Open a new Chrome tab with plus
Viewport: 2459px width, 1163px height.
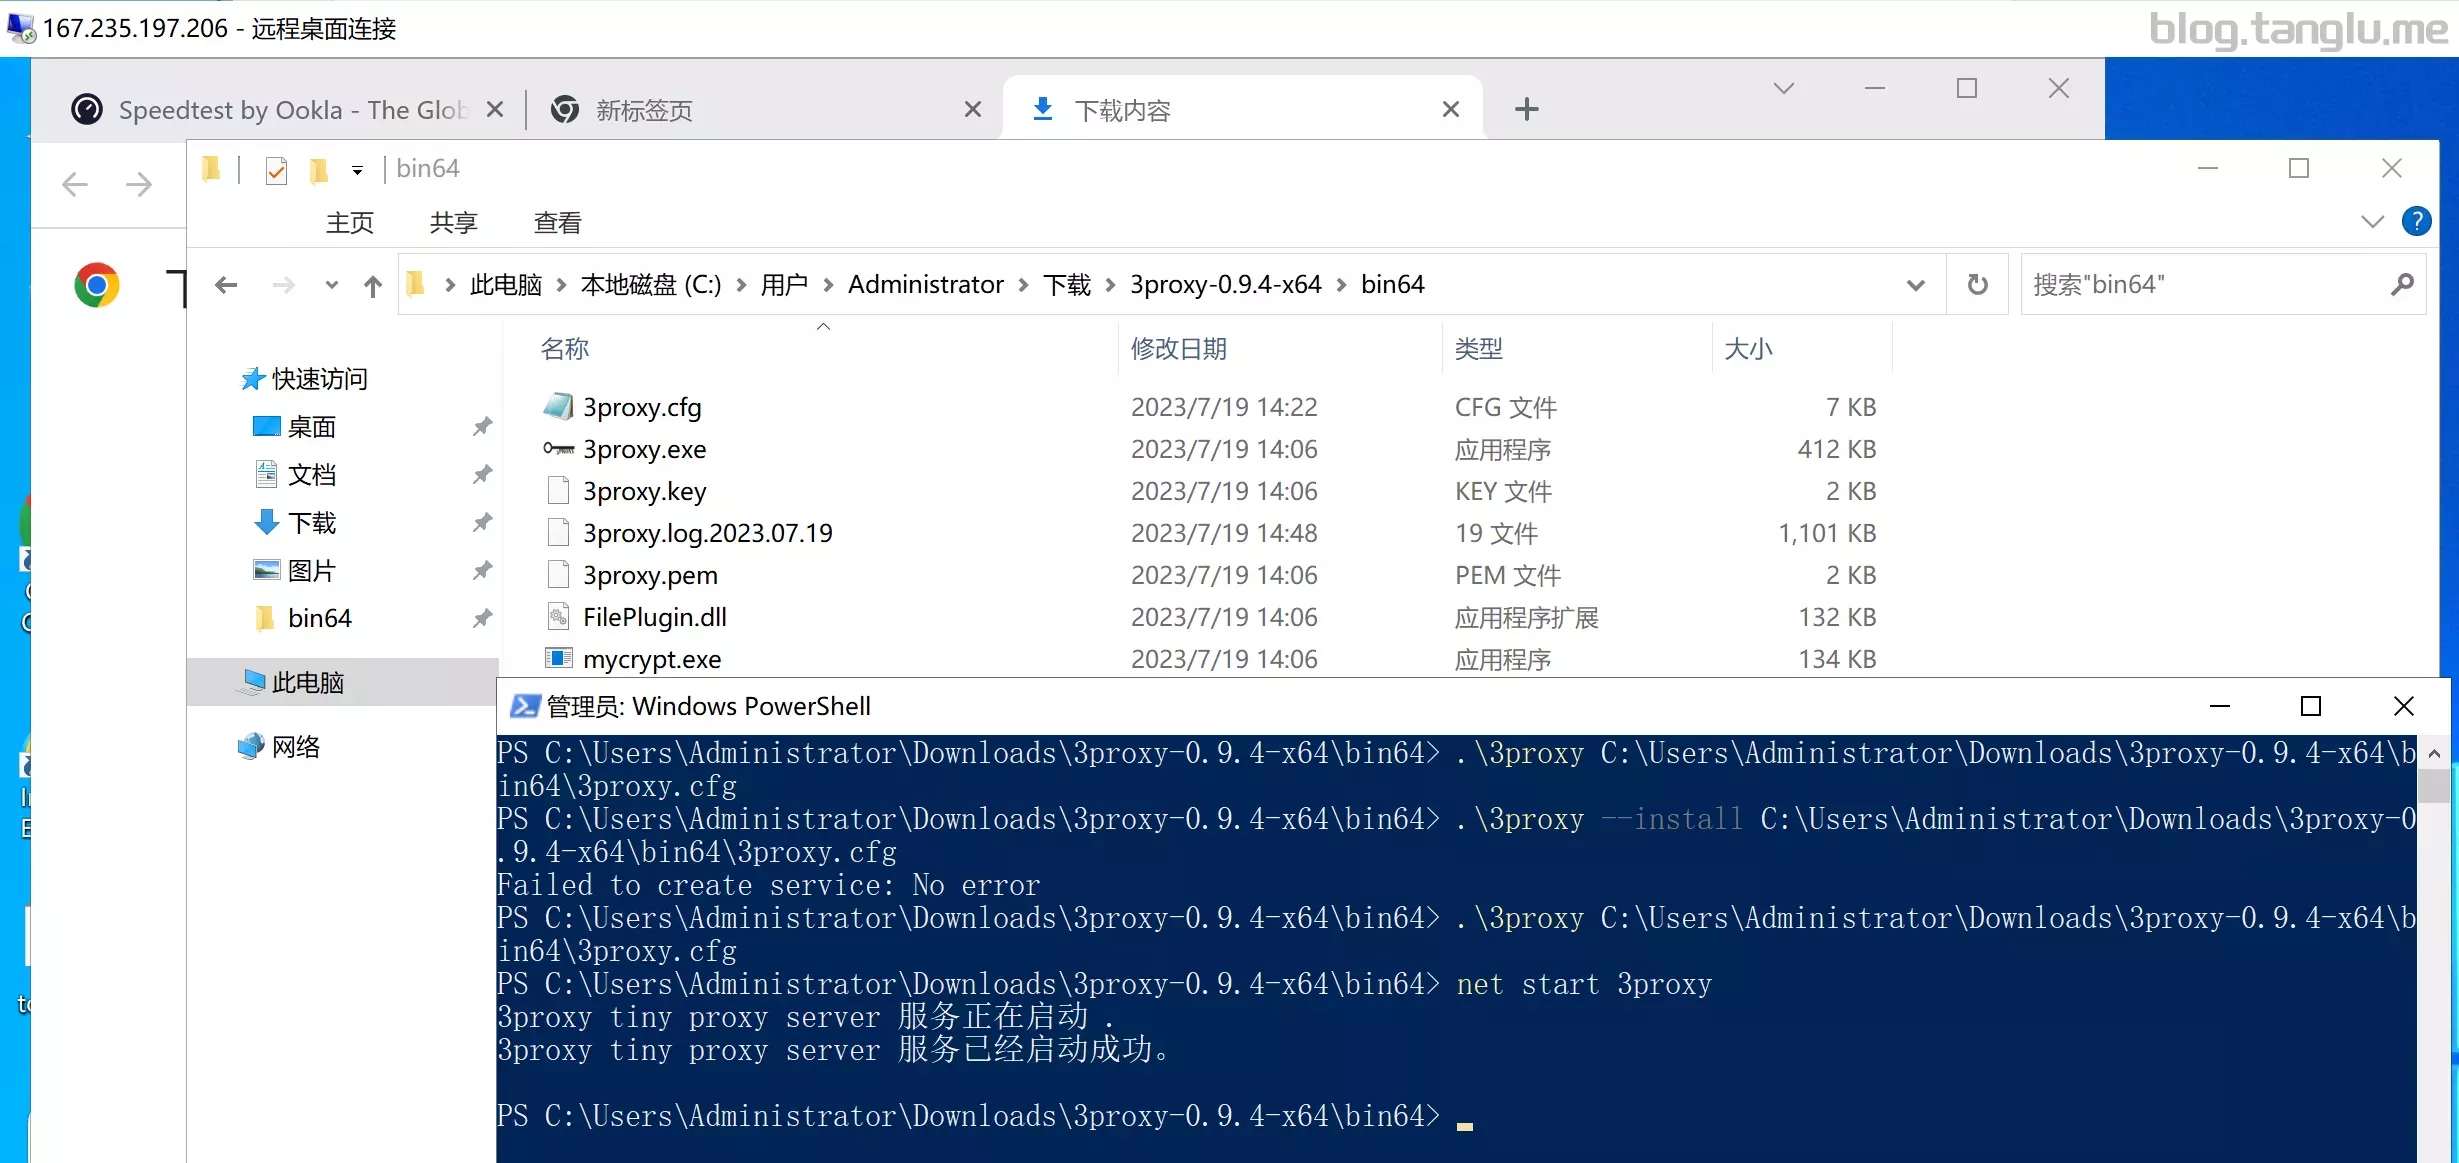[1526, 109]
